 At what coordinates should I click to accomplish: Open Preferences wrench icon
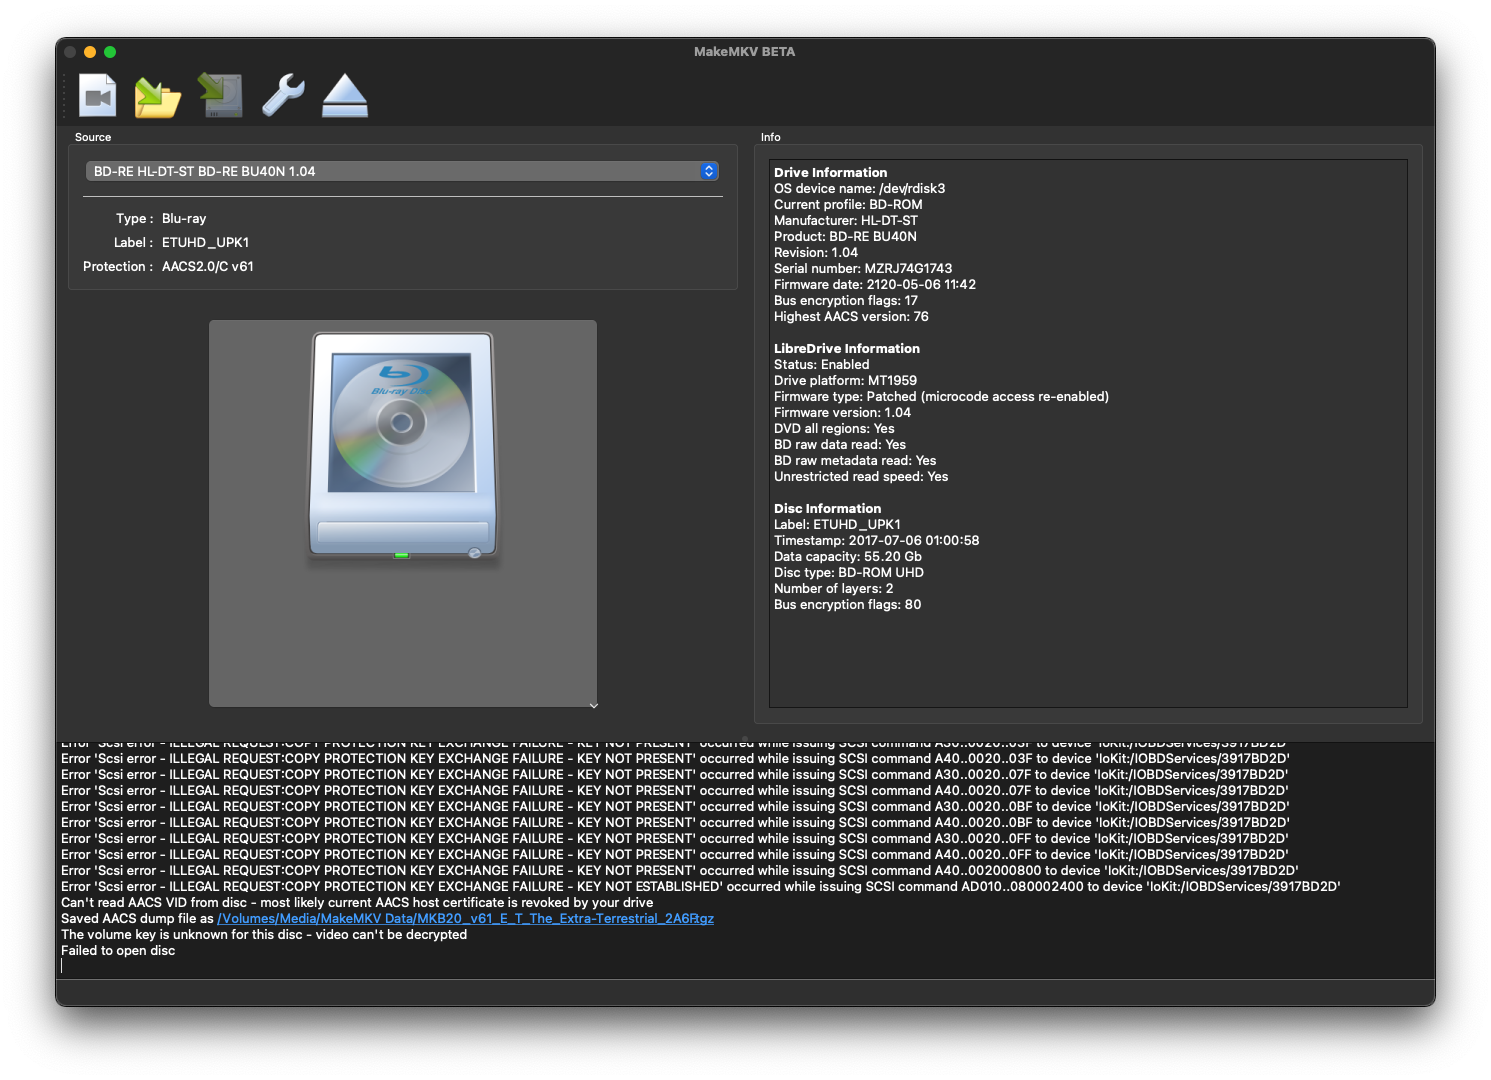click(x=283, y=96)
